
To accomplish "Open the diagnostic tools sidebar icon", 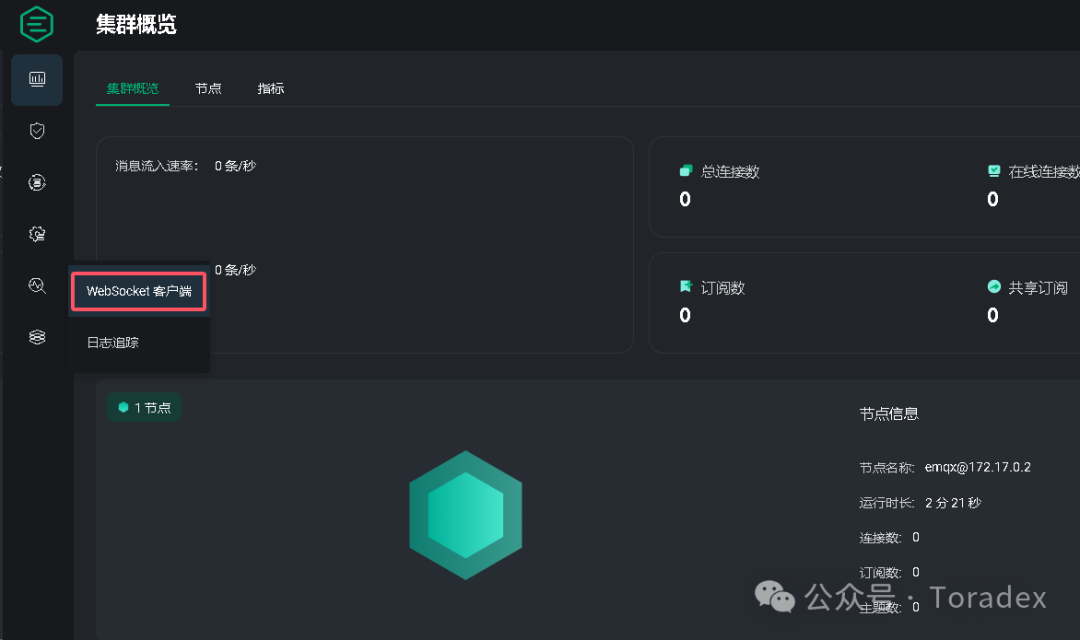I will 37,286.
